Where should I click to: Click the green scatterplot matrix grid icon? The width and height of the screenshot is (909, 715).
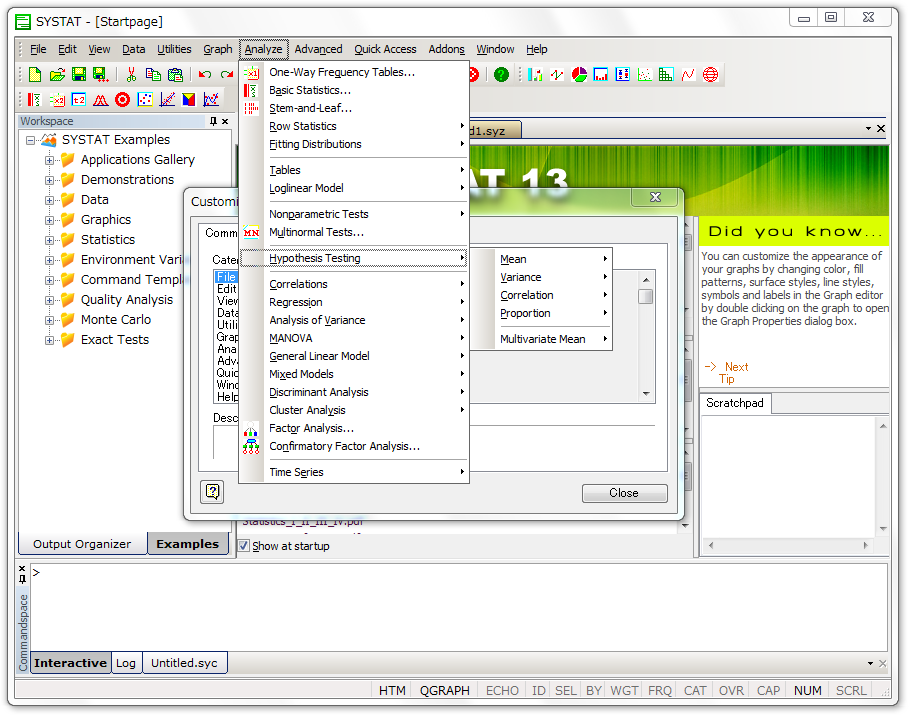666,74
